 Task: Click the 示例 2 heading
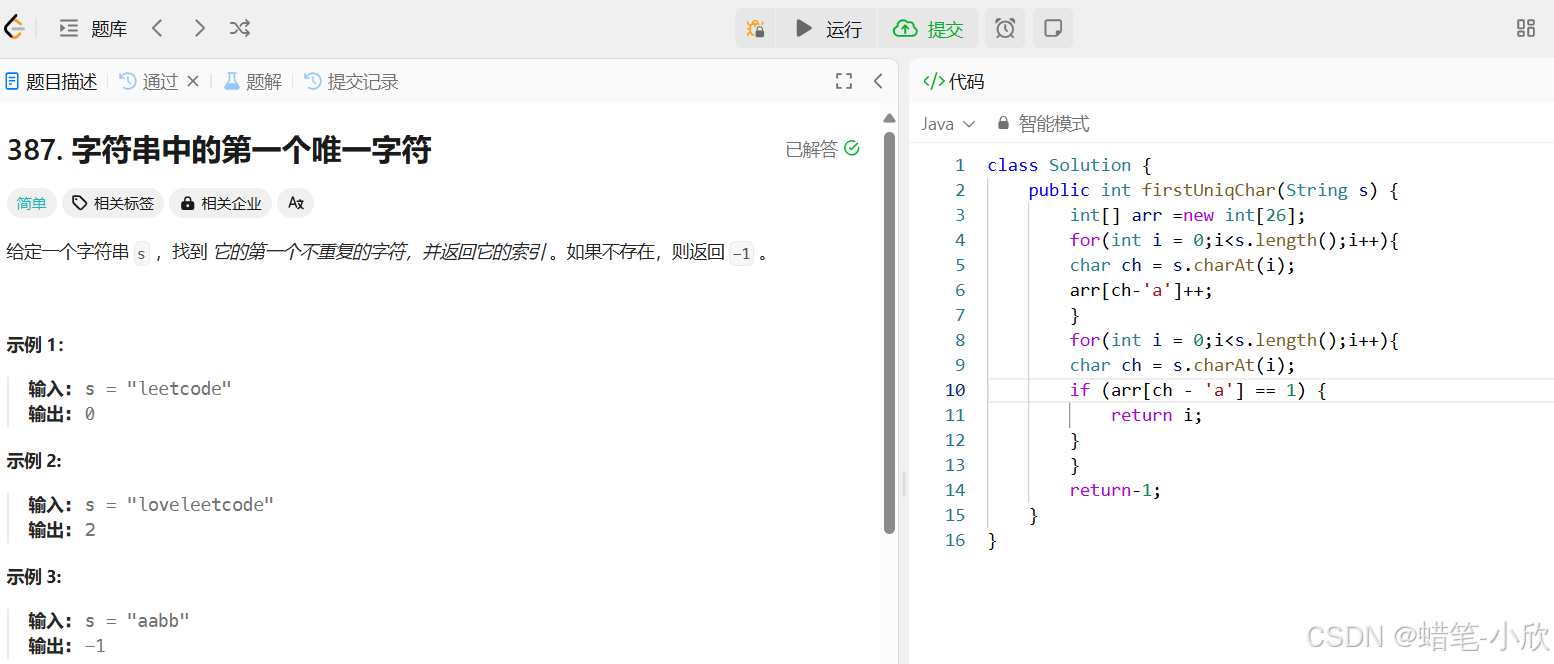35,461
